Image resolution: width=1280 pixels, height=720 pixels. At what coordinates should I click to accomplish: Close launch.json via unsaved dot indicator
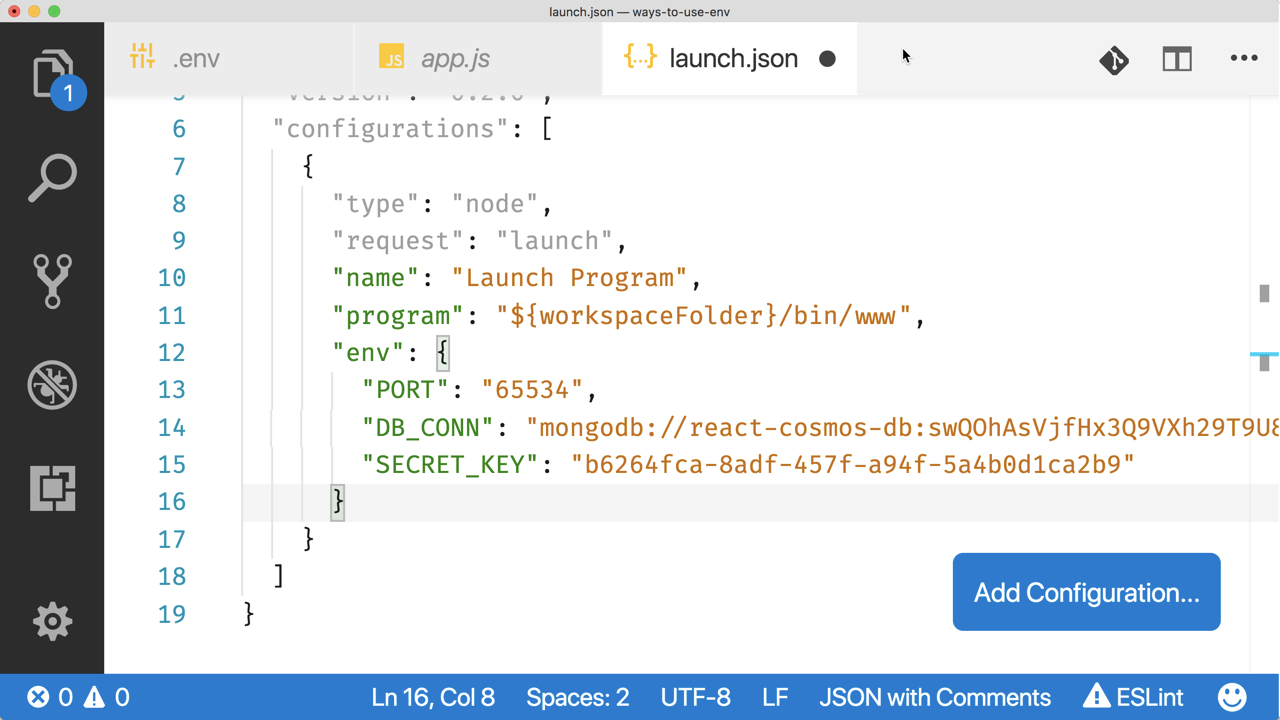[827, 59]
